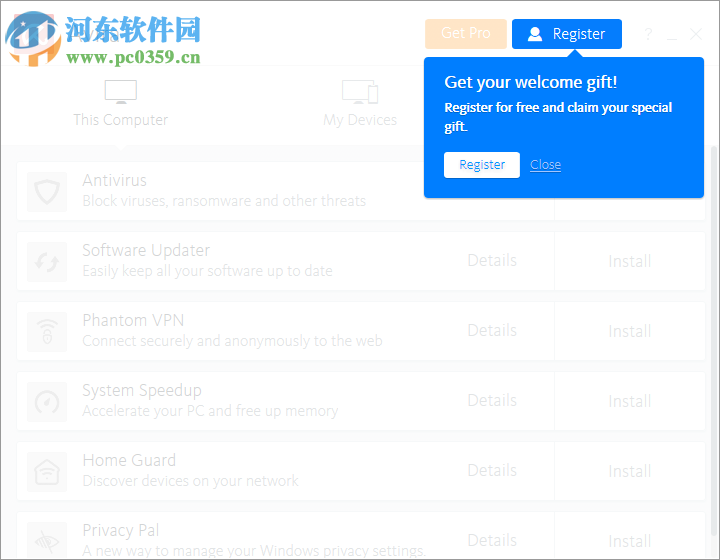Click the System Speedup title text
The width and height of the screenshot is (720, 560).
(x=142, y=391)
